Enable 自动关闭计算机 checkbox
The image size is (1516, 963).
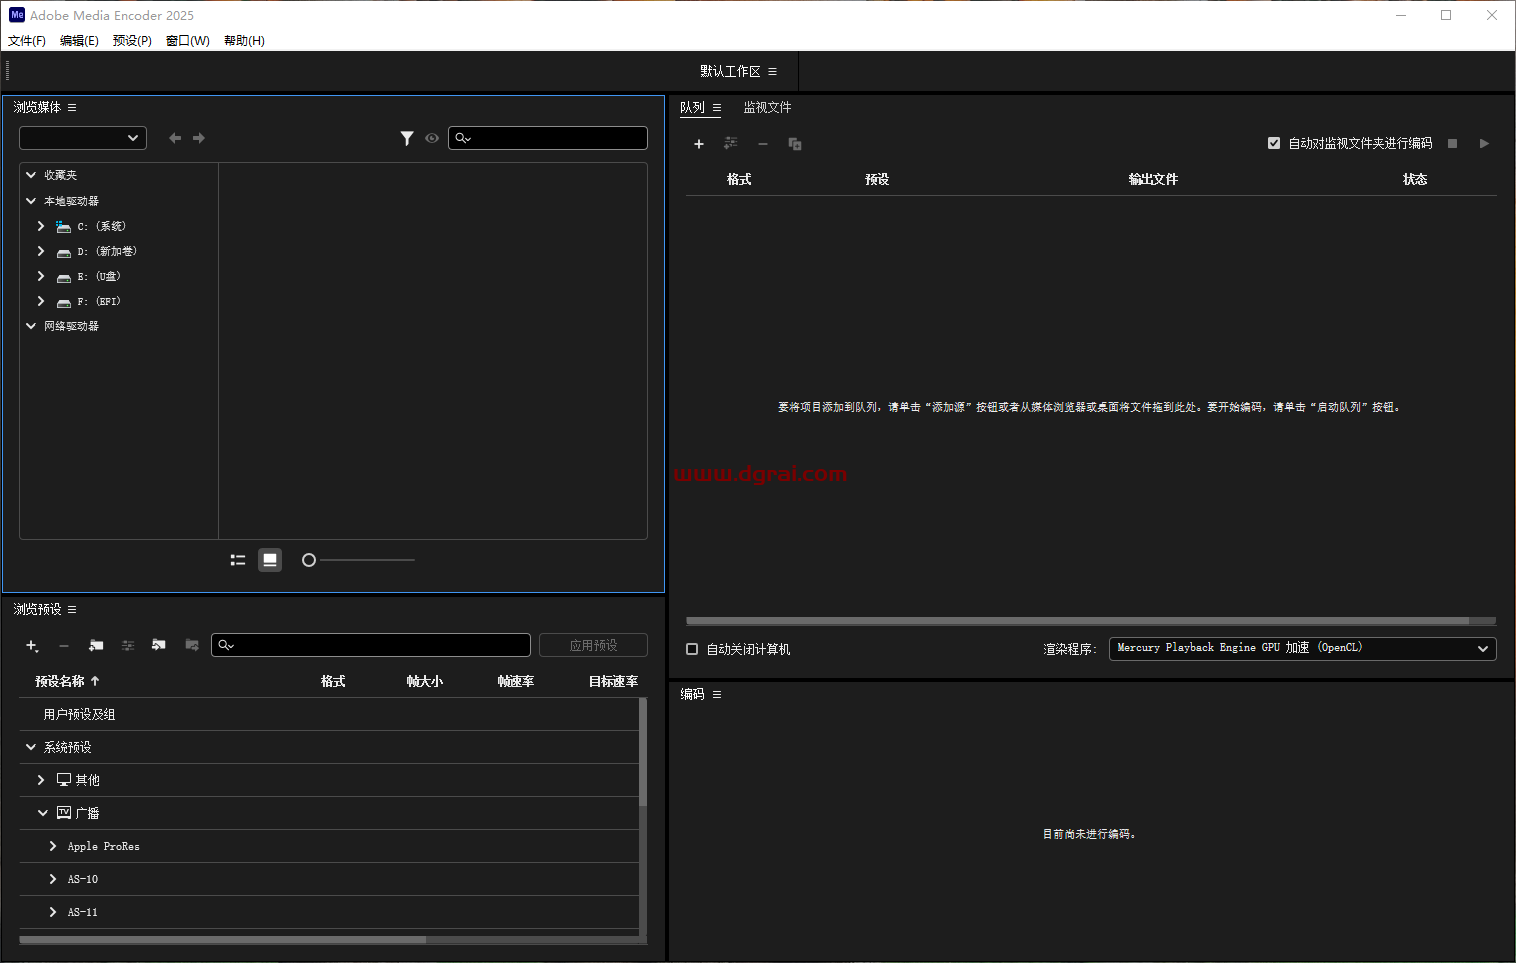click(692, 649)
